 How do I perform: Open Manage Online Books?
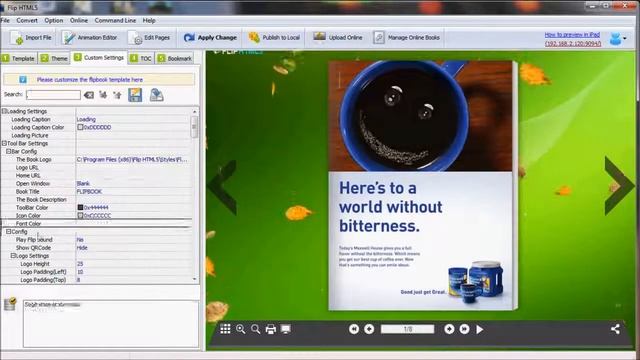[407, 38]
